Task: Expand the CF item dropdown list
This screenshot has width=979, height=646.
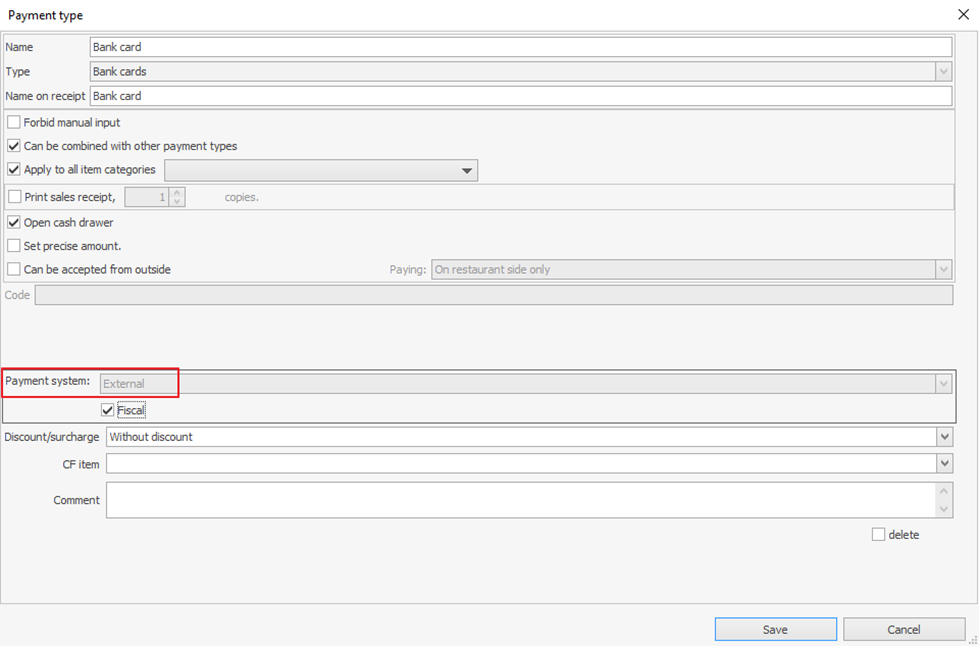Action: tap(944, 464)
